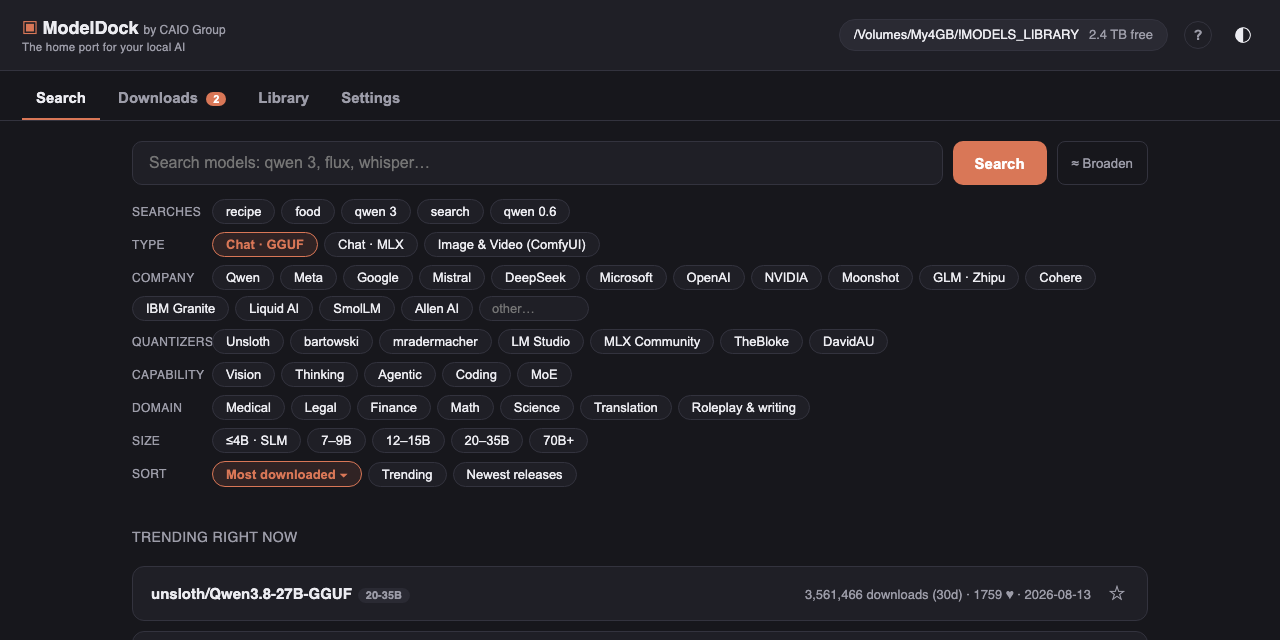The height and width of the screenshot is (640, 1280).
Task: Filter by company Cohere
Action: click(1060, 277)
